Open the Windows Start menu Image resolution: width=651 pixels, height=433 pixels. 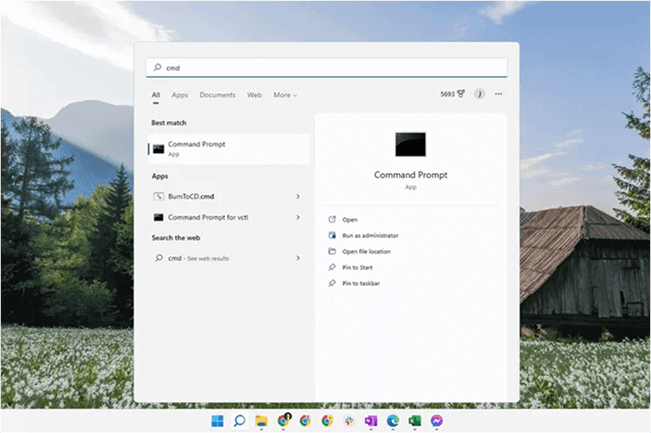pyautogui.click(x=217, y=421)
